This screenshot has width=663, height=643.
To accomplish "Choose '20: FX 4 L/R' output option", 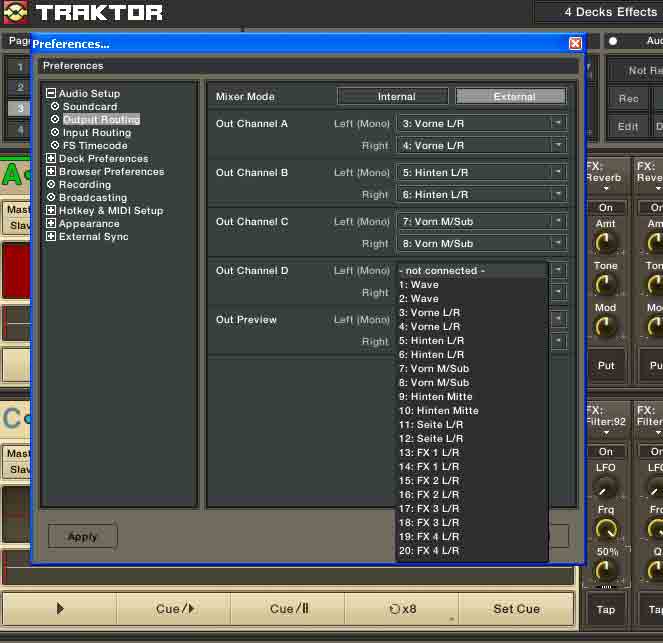I will 472,550.
